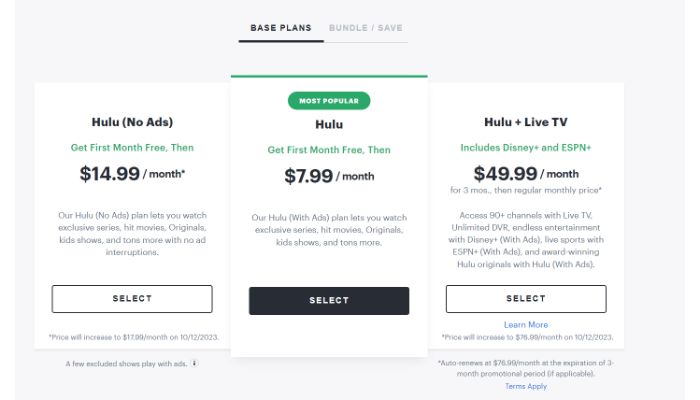Click the $7.99 / month price
700x400 pixels.
329,176
